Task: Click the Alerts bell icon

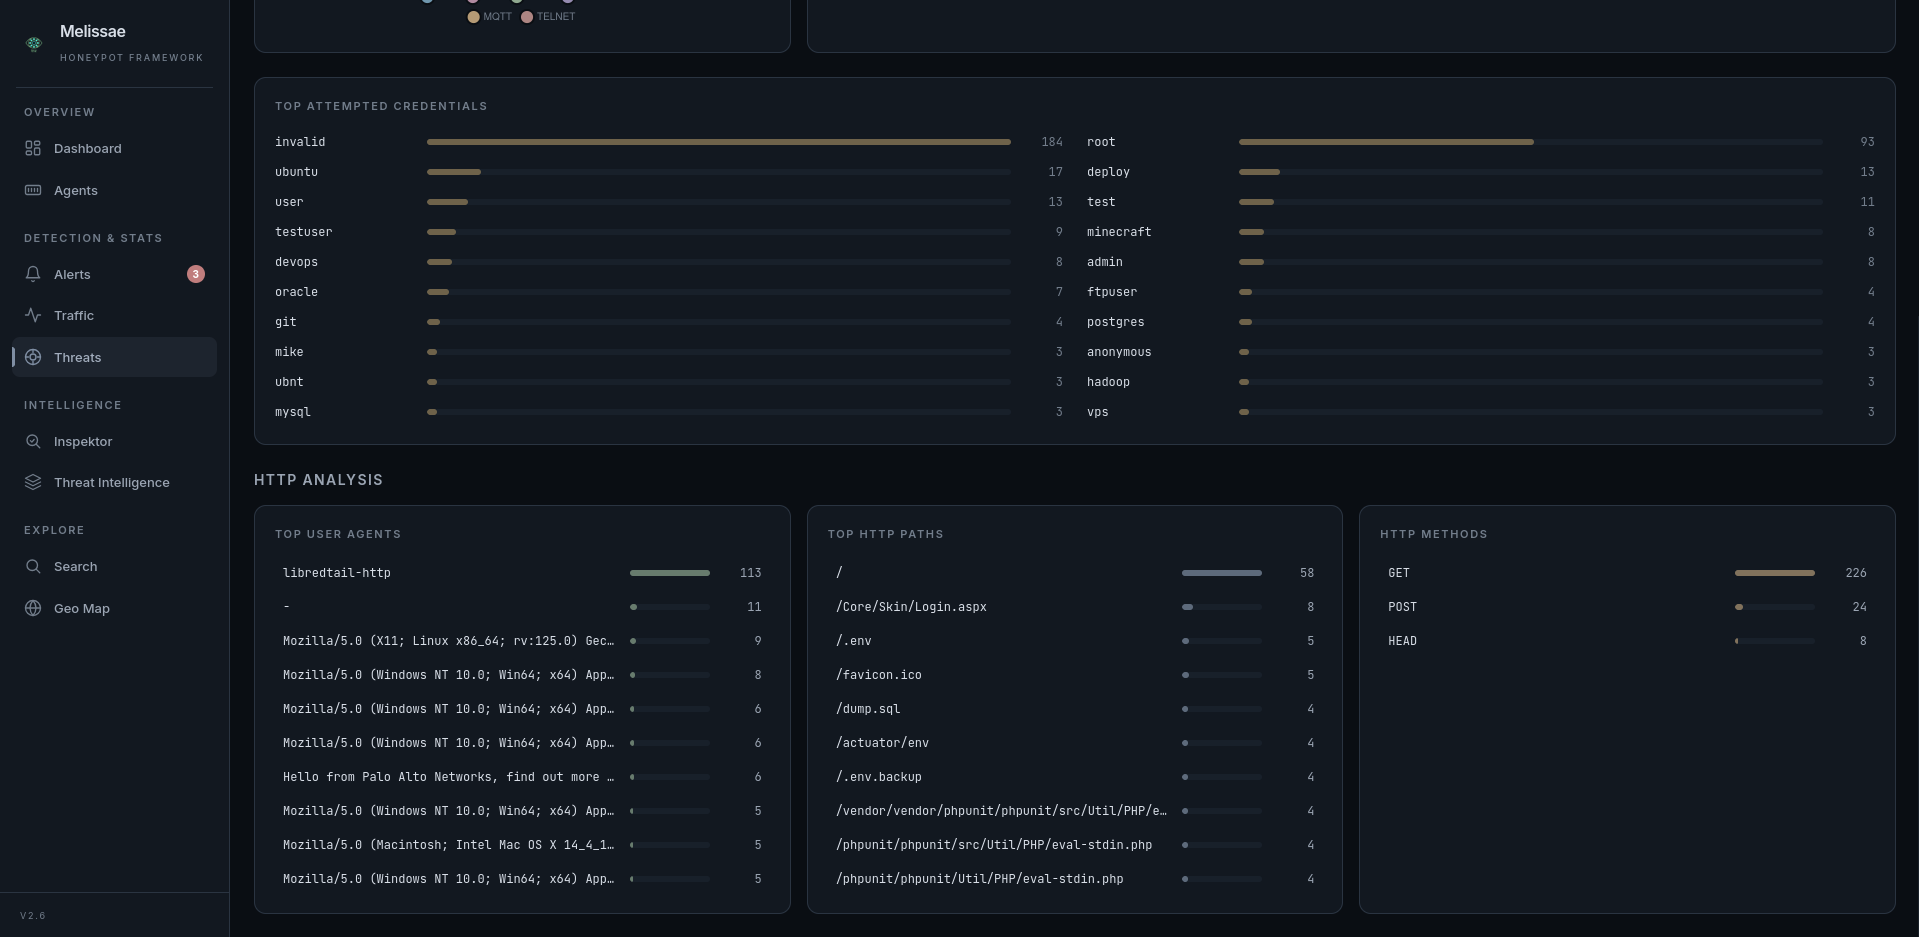Action: coord(33,274)
